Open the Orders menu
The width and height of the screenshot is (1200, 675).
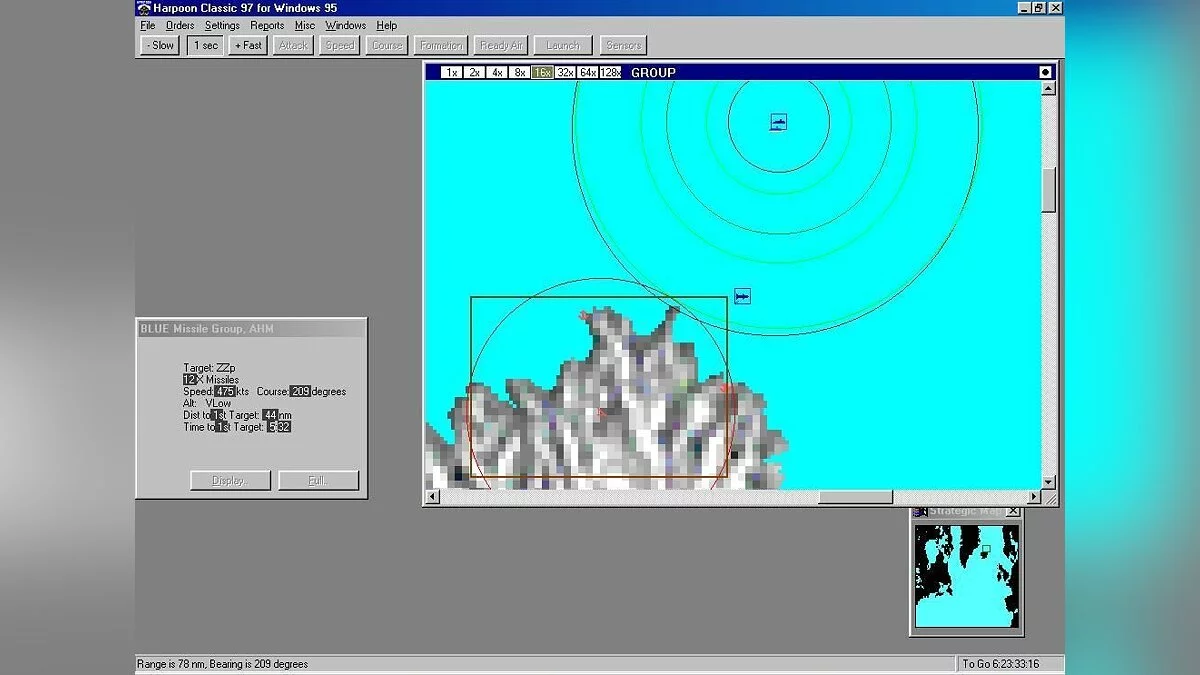(x=180, y=25)
